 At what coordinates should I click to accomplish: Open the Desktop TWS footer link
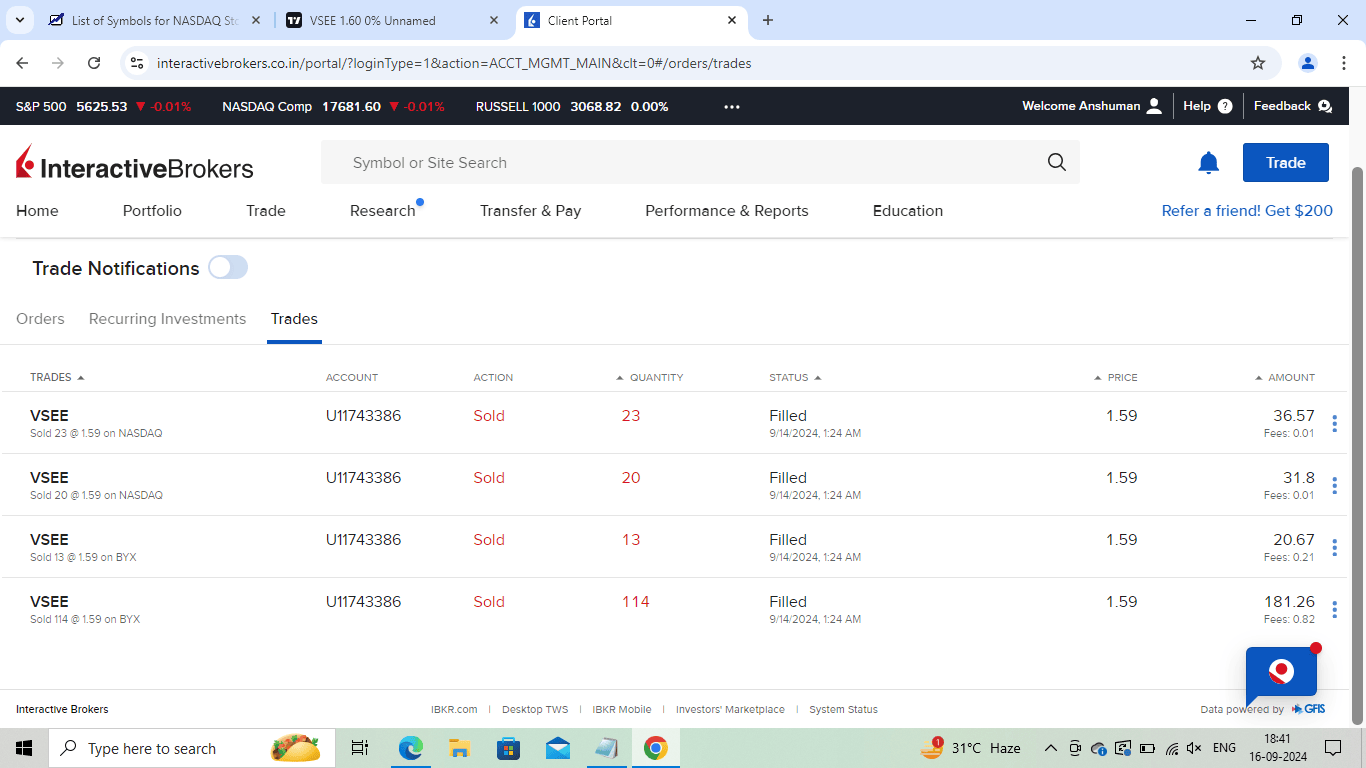click(535, 710)
